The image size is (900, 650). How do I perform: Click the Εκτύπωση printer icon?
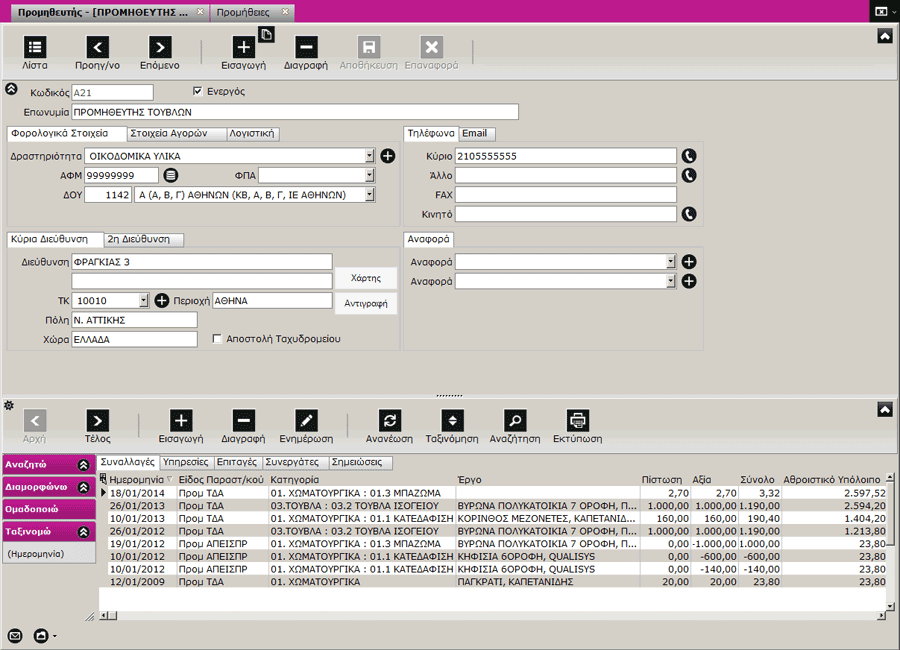(577, 421)
